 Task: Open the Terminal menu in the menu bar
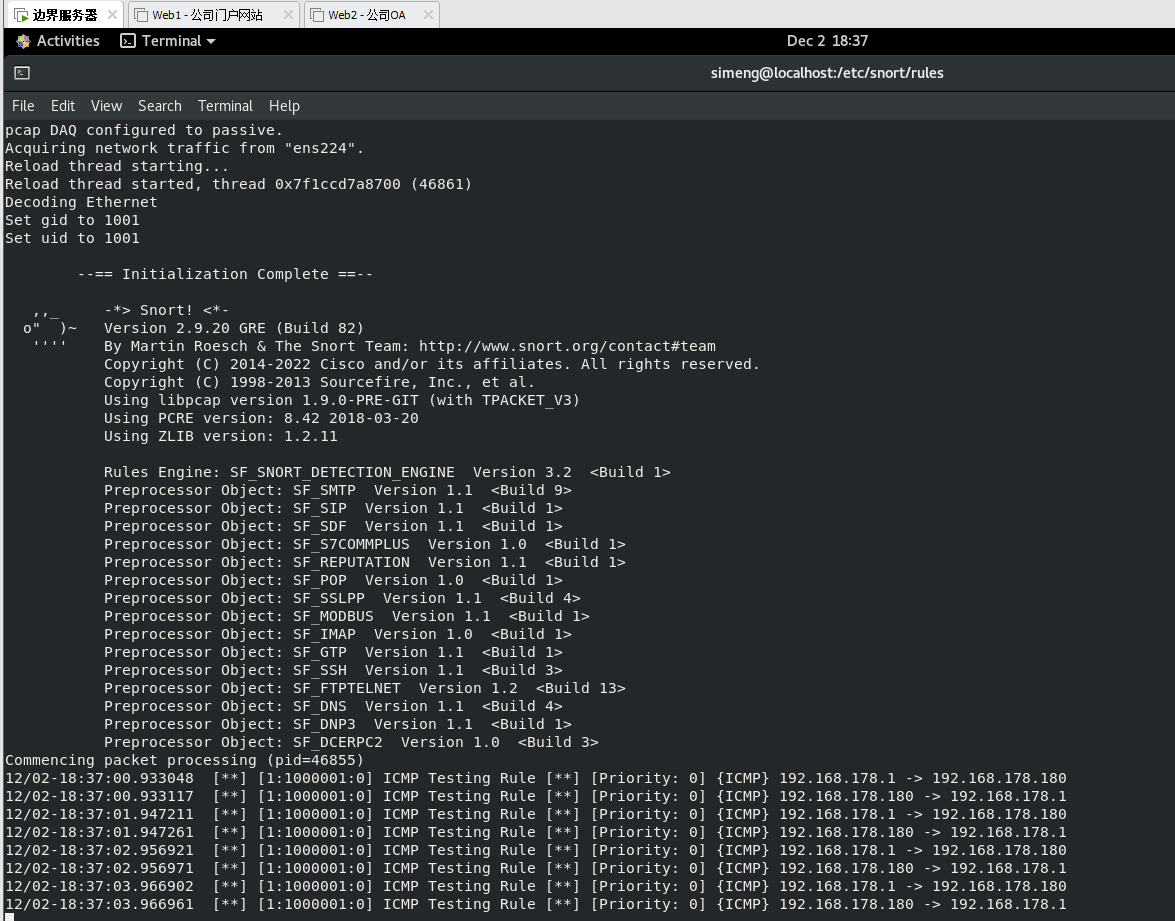tap(225, 106)
